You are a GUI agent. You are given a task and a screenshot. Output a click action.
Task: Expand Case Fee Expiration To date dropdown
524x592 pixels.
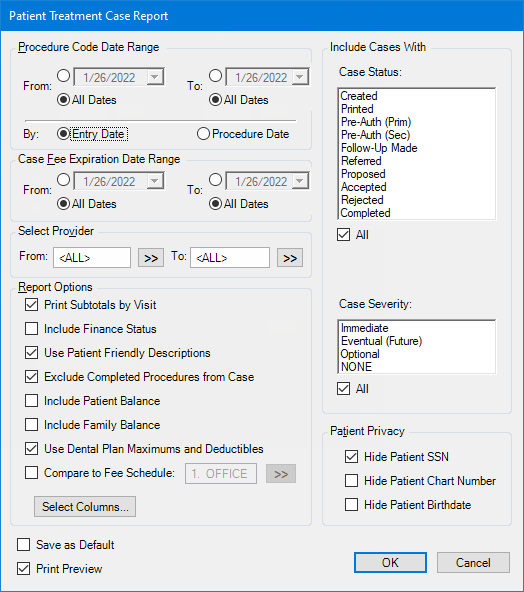pos(300,181)
